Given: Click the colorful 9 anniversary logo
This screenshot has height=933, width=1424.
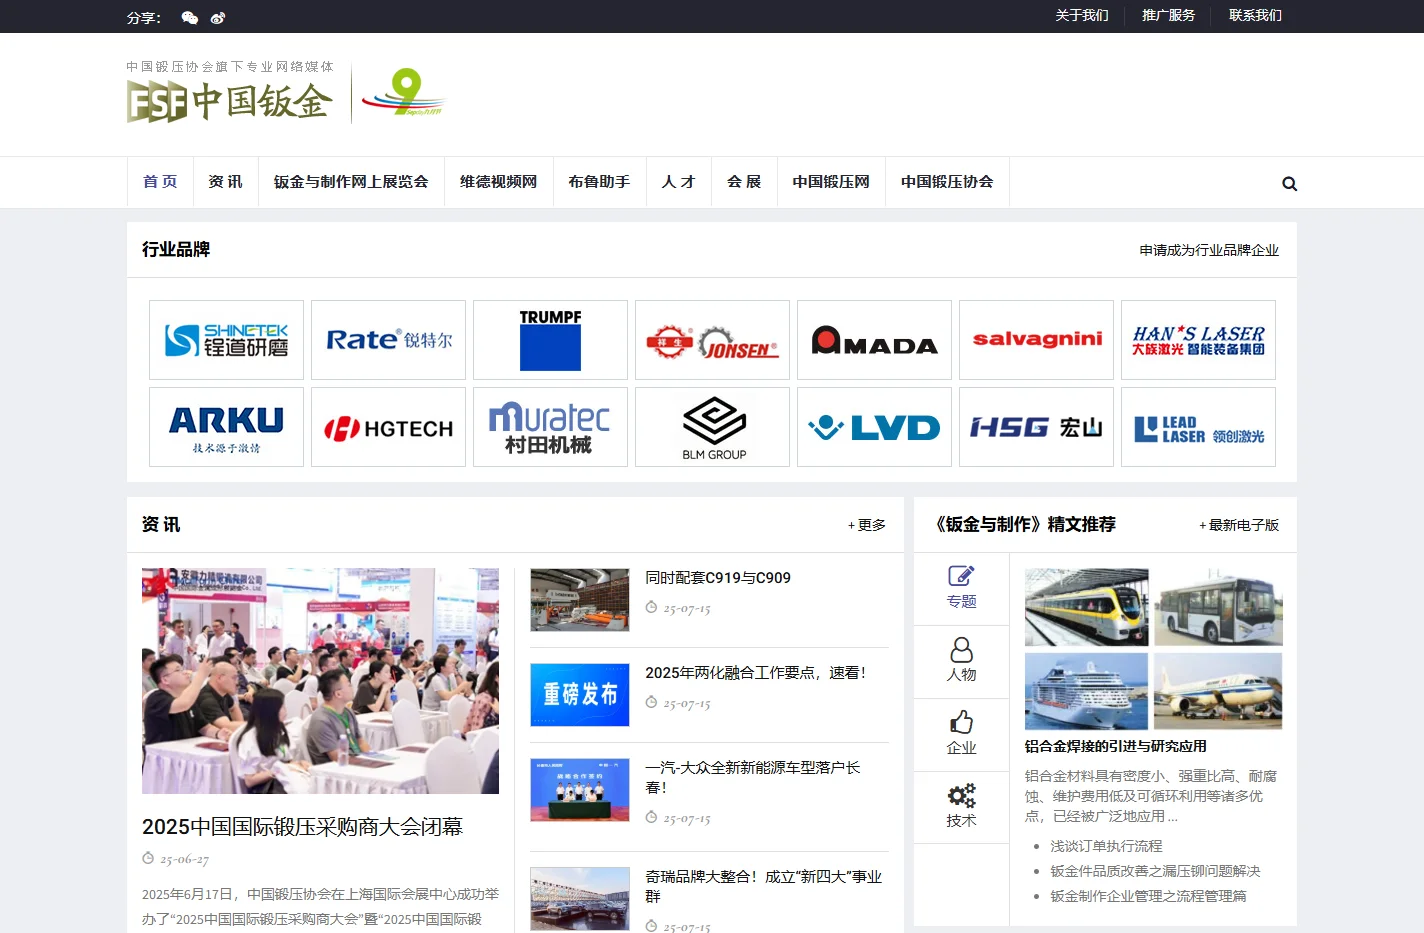Looking at the screenshot, I should [x=403, y=94].
